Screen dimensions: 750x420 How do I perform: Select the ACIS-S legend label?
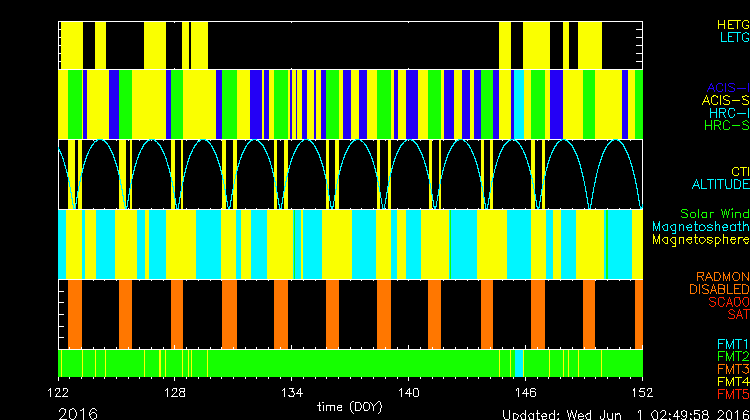pyautogui.click(x=725, y=100)
